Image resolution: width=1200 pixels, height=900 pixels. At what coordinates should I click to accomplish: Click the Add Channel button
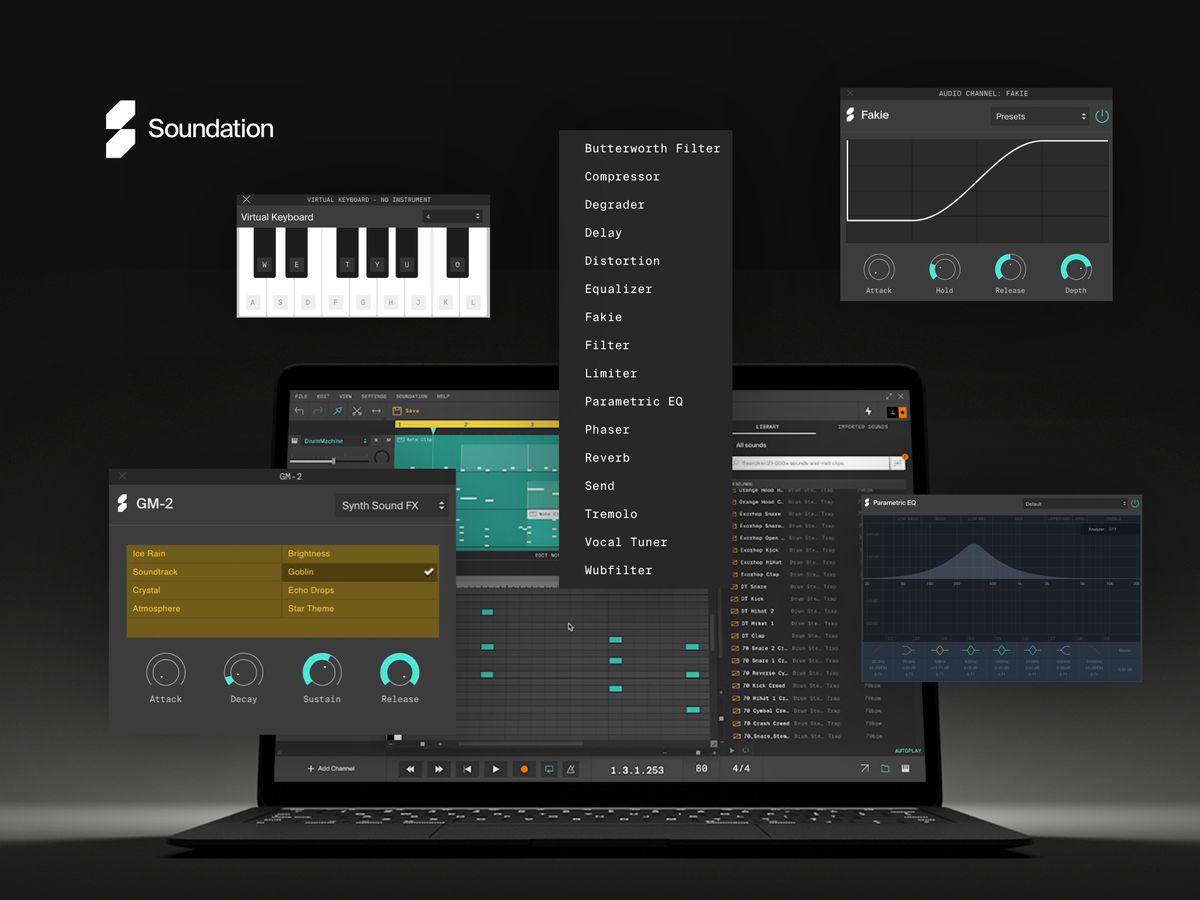point(331,768)
